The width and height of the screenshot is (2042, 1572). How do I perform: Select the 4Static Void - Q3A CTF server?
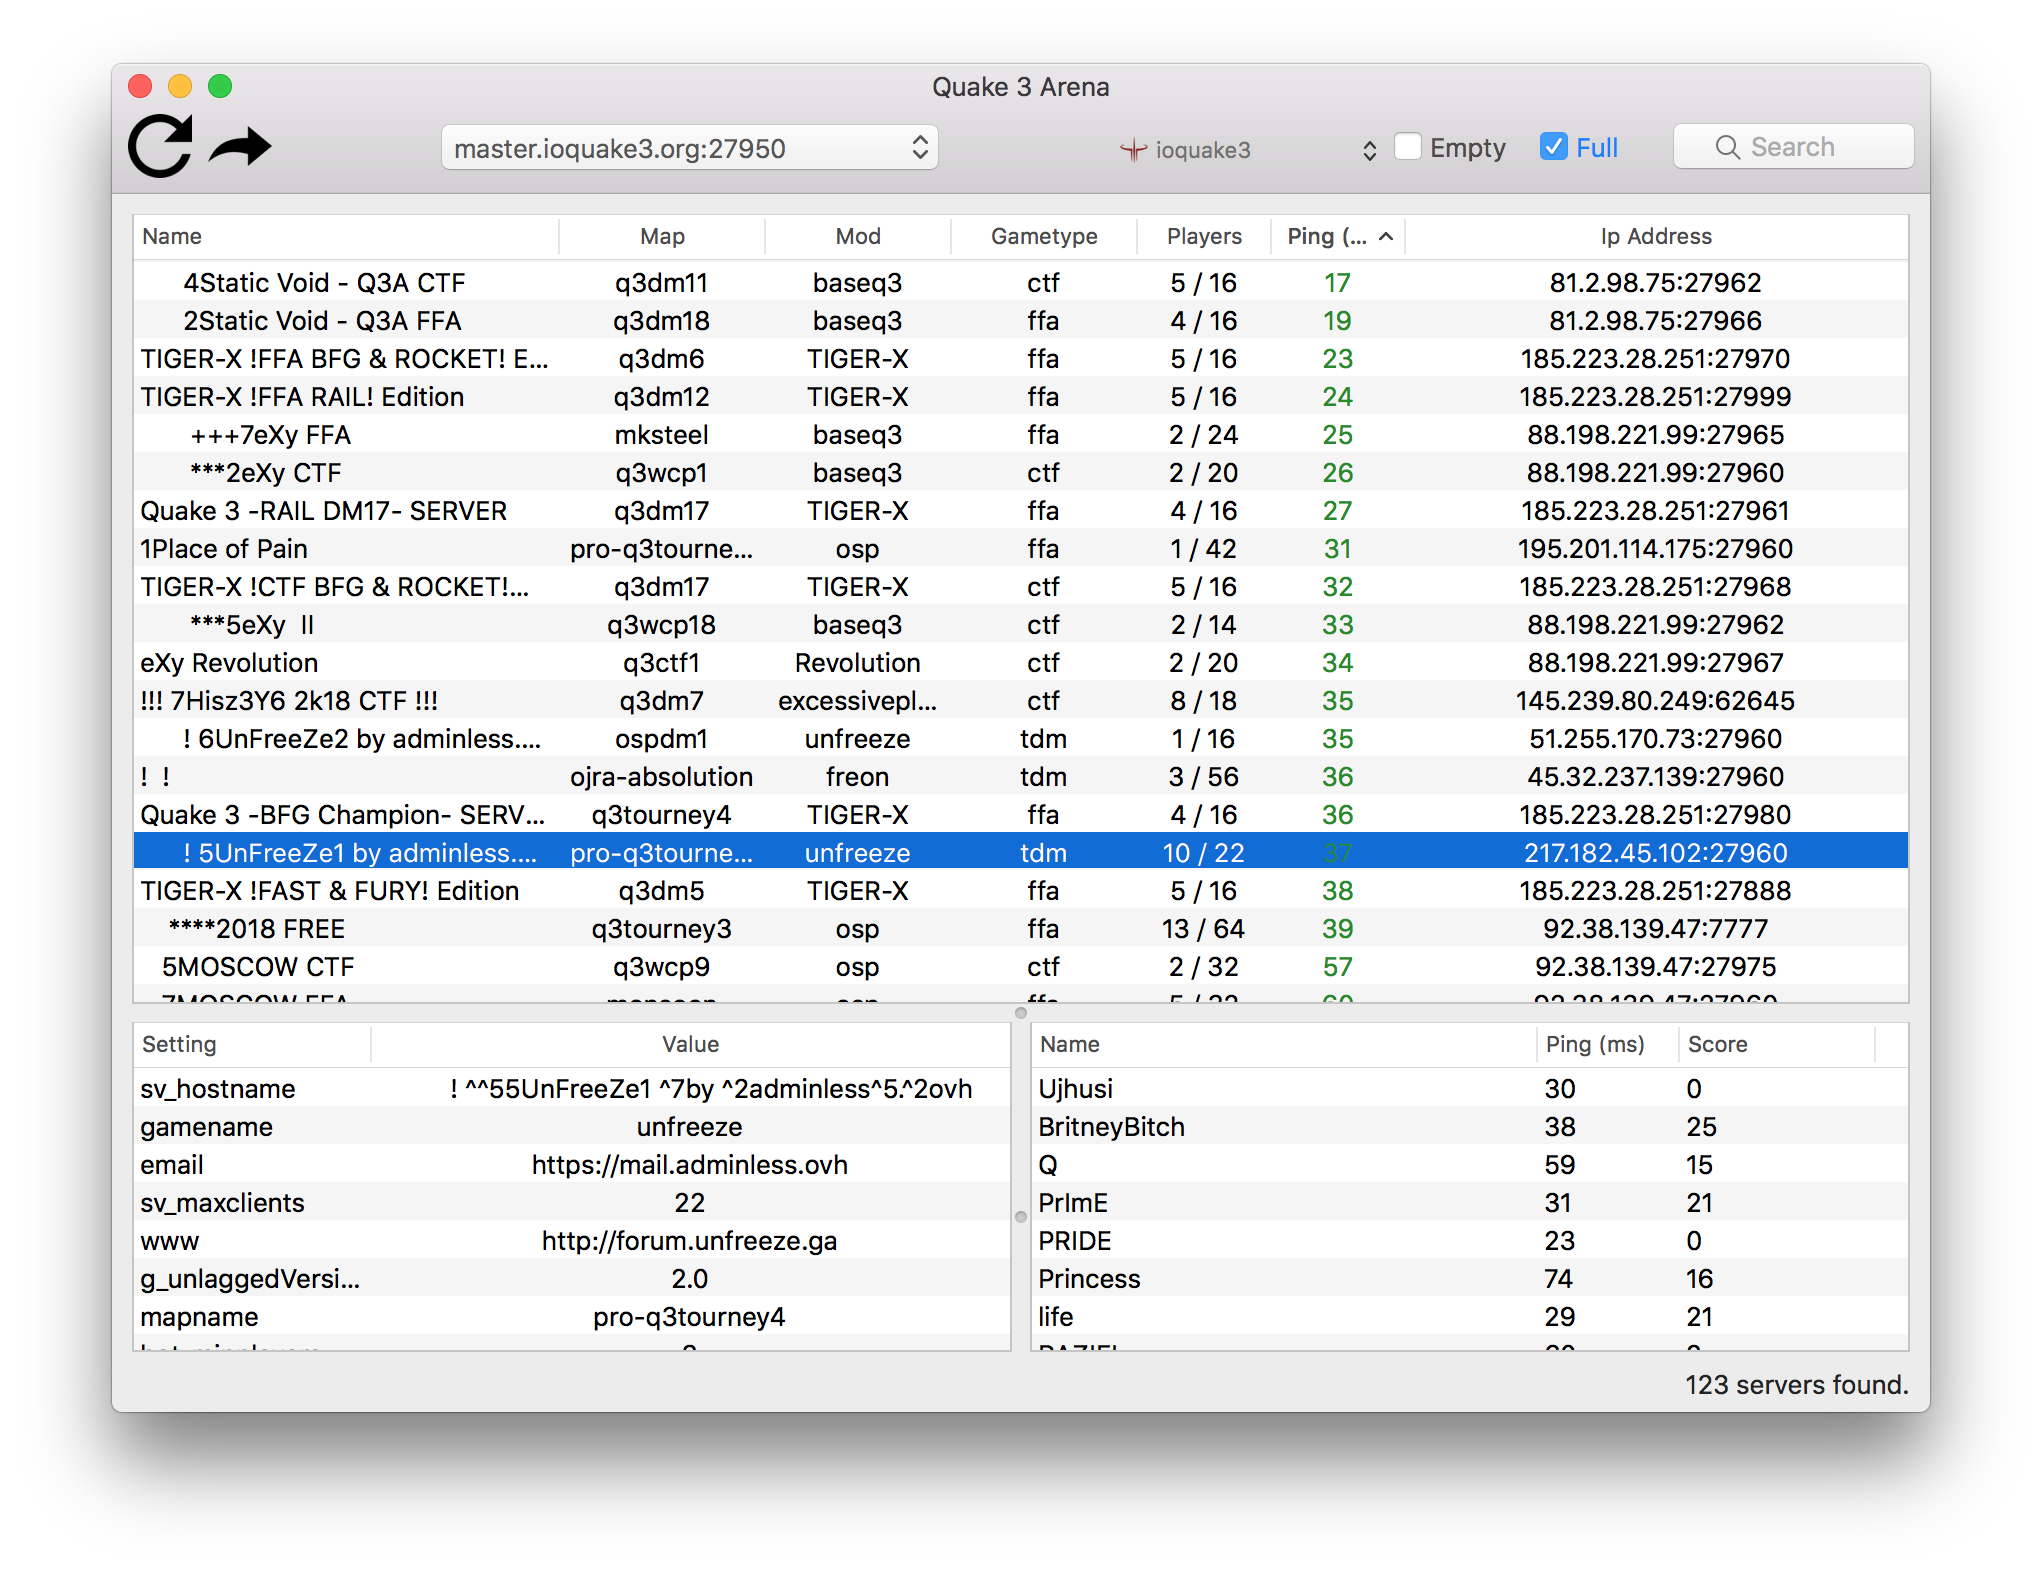pos(1020,283)
